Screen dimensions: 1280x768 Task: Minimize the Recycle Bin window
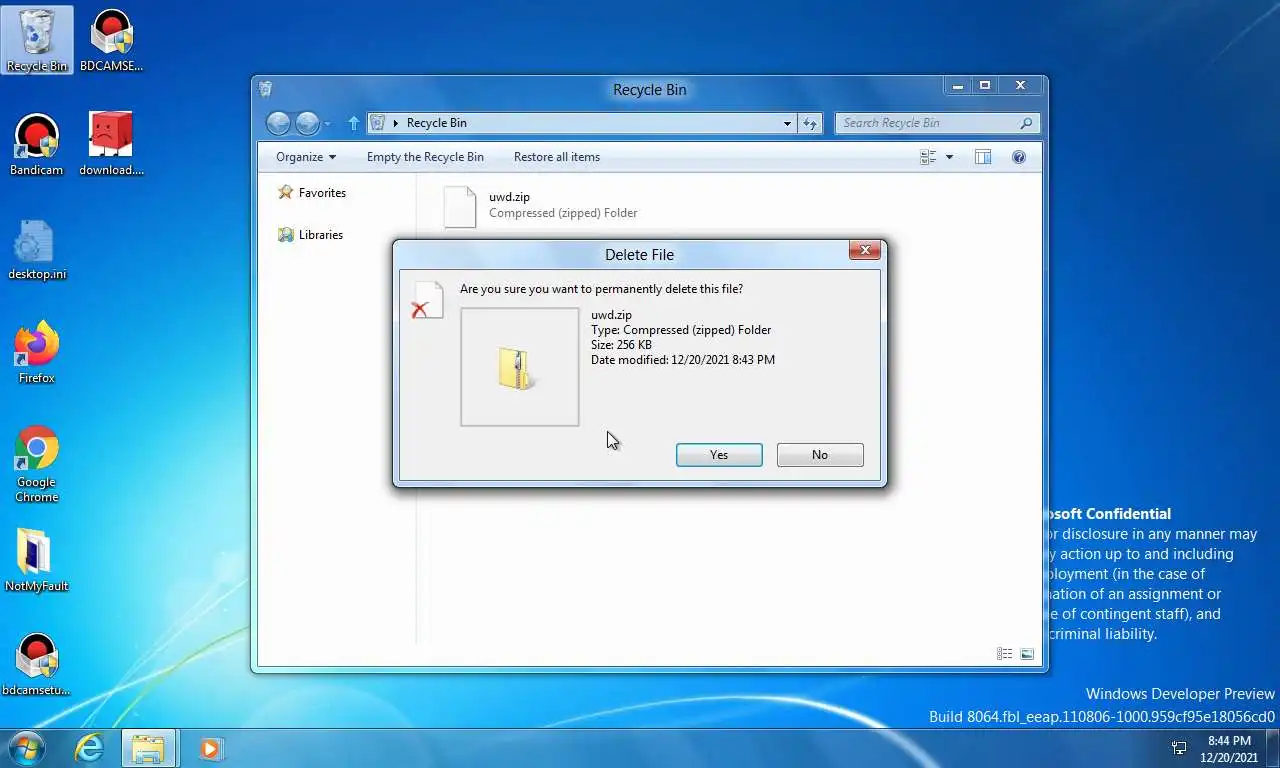958,86
